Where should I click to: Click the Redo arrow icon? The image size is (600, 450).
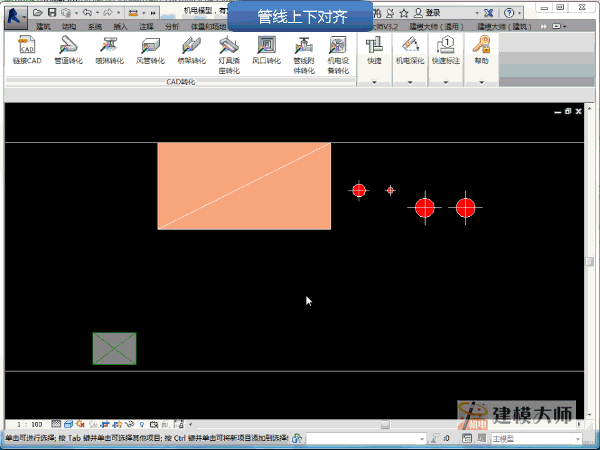(x=108, y=13)
